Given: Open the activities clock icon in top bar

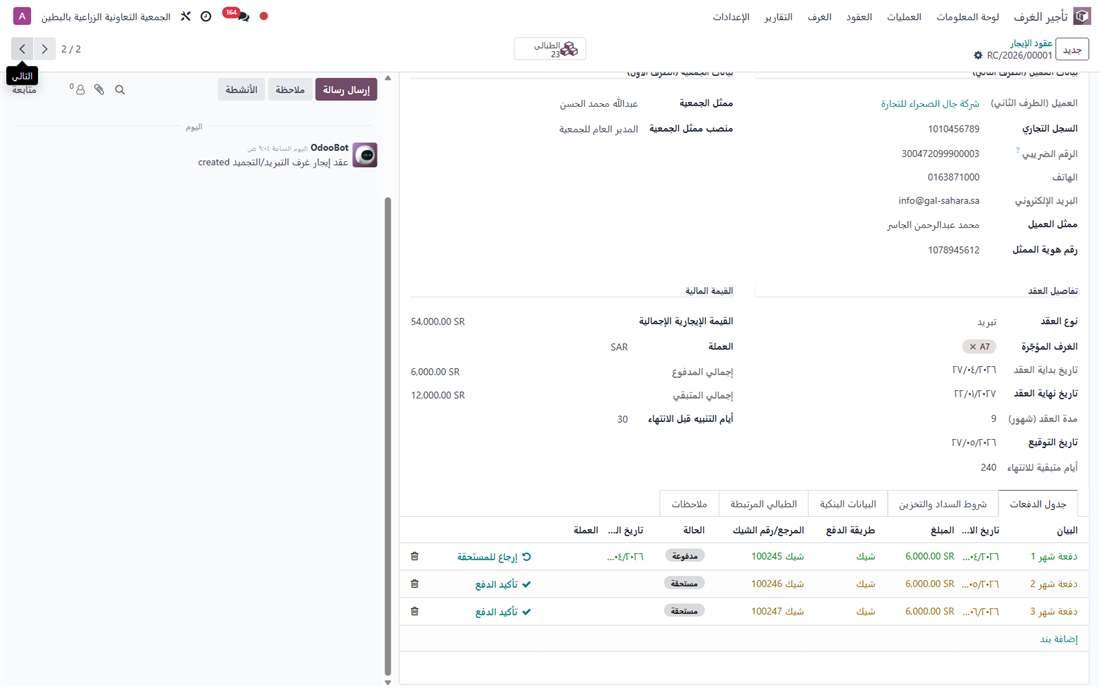Looking at the screenshot, I should tap(206, 16).
